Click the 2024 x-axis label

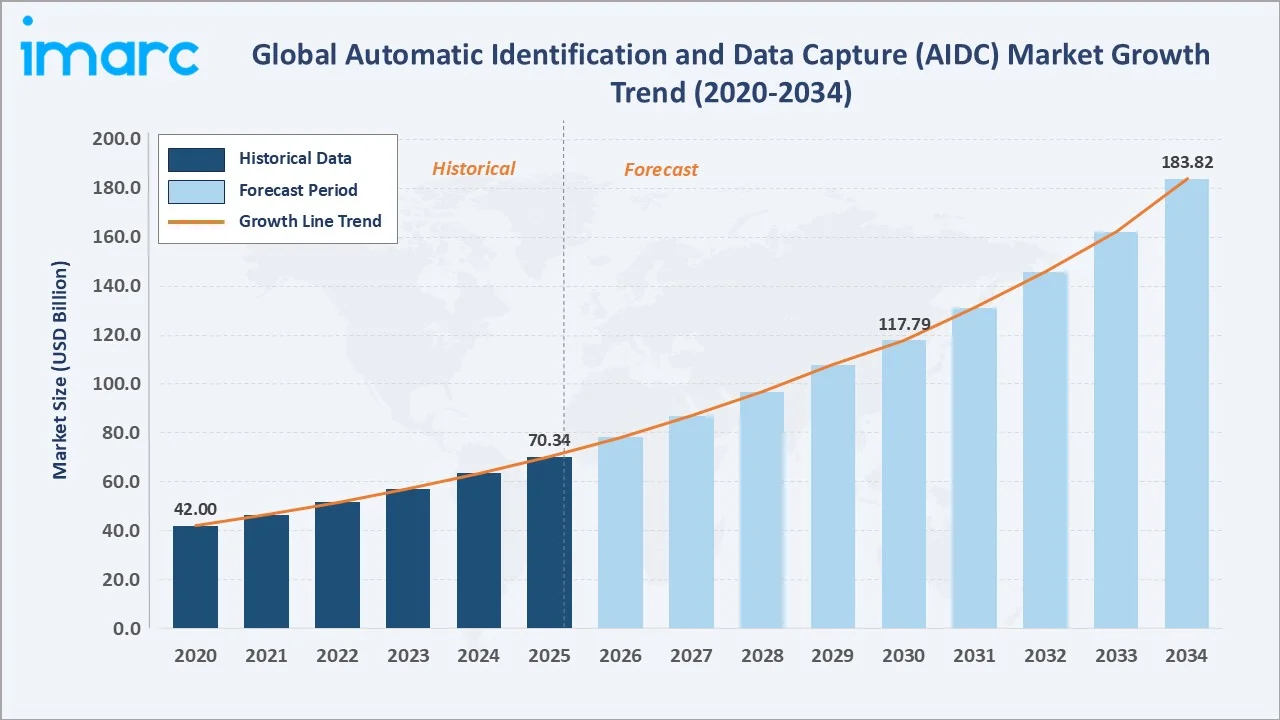pos(479,656)
